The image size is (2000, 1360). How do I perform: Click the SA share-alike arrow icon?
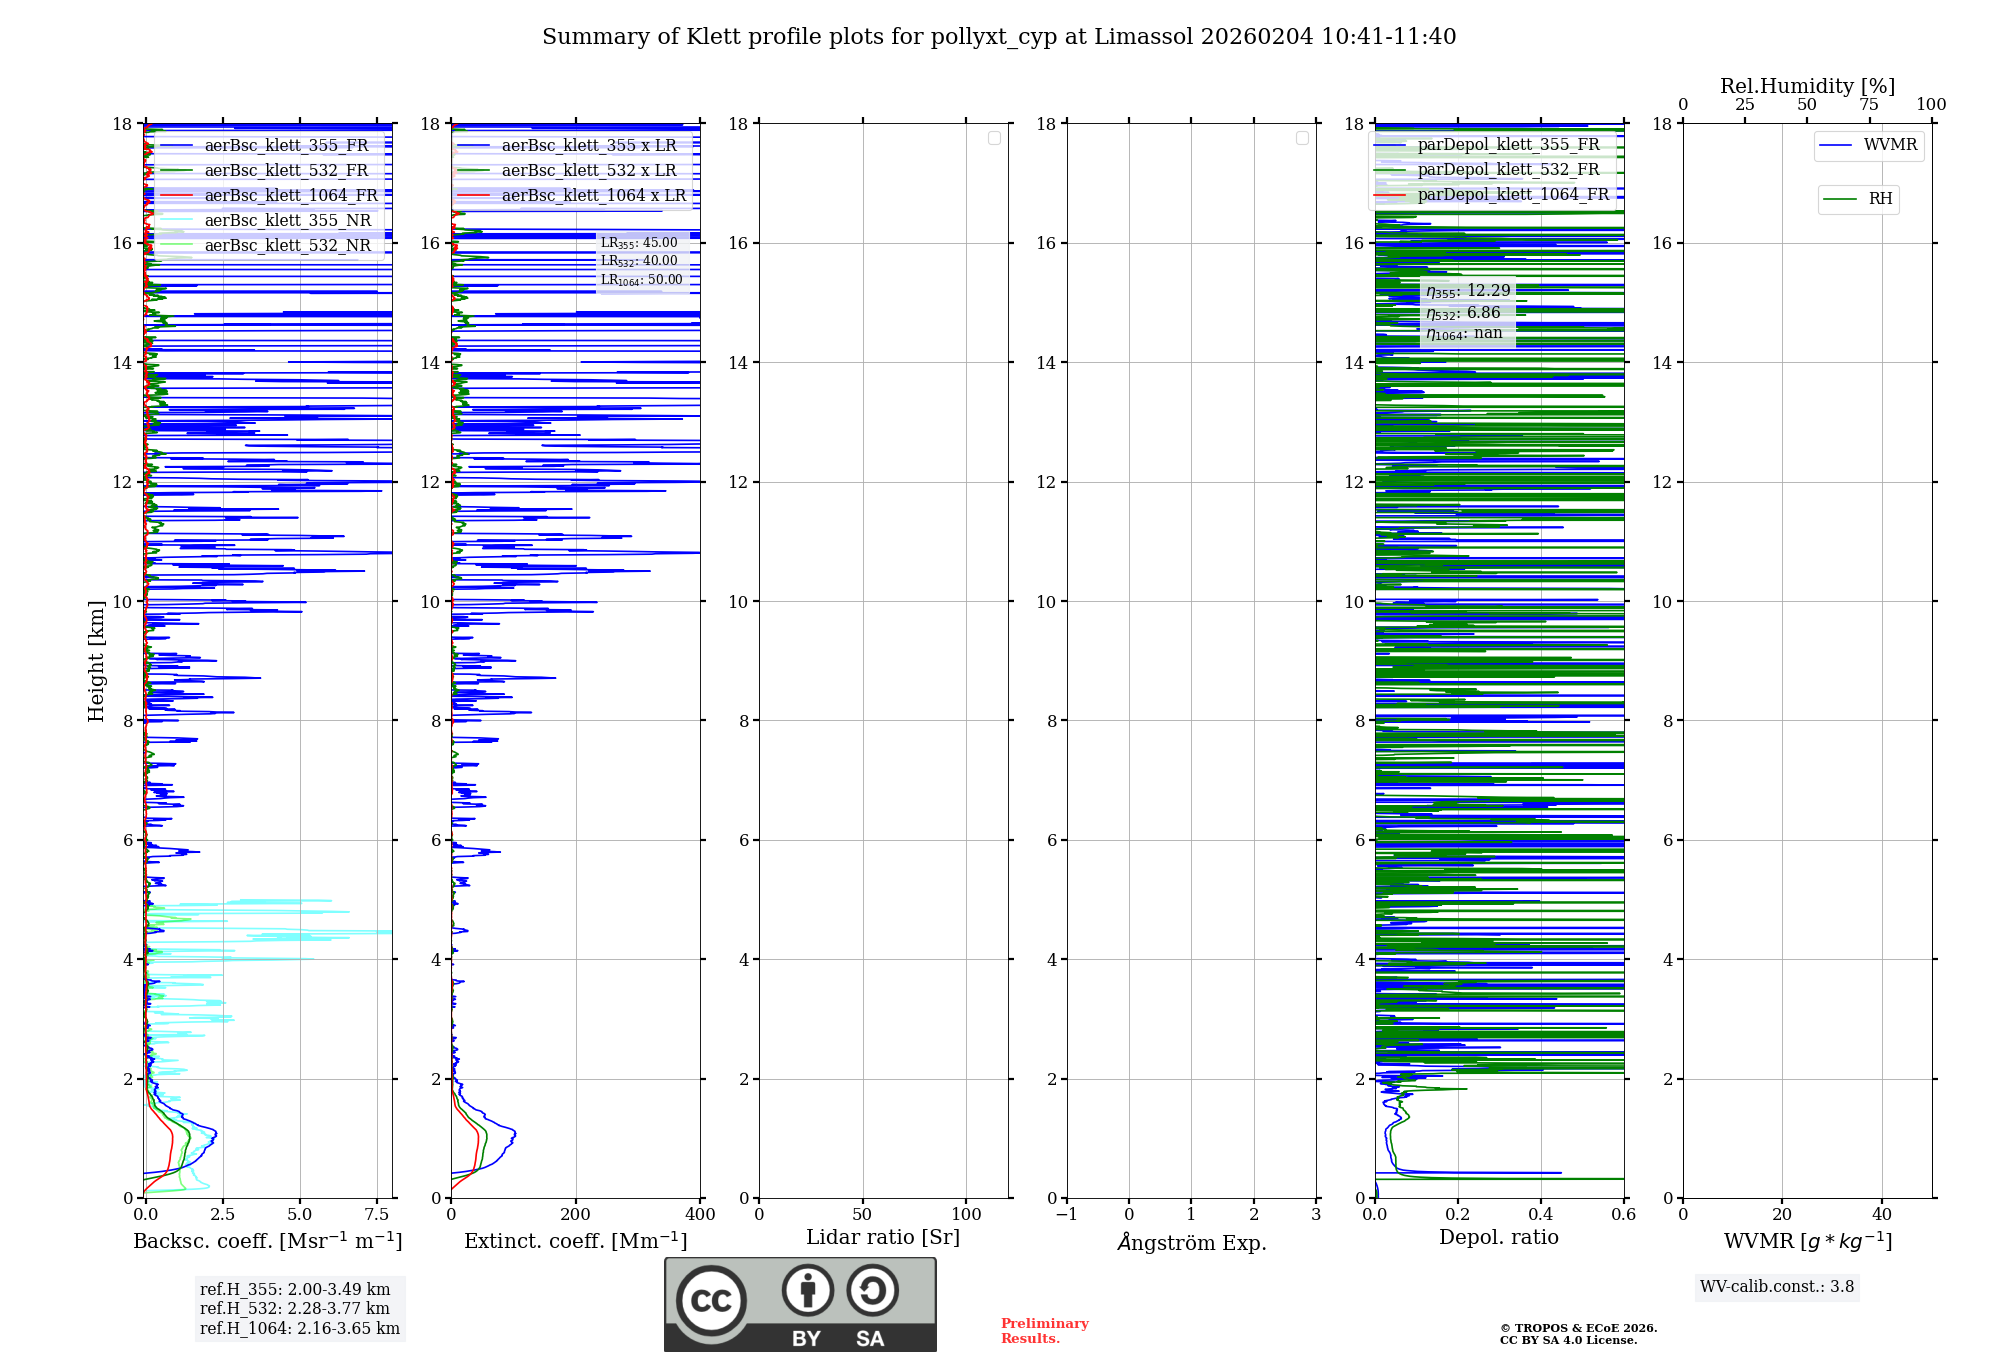click(872, 1290)
